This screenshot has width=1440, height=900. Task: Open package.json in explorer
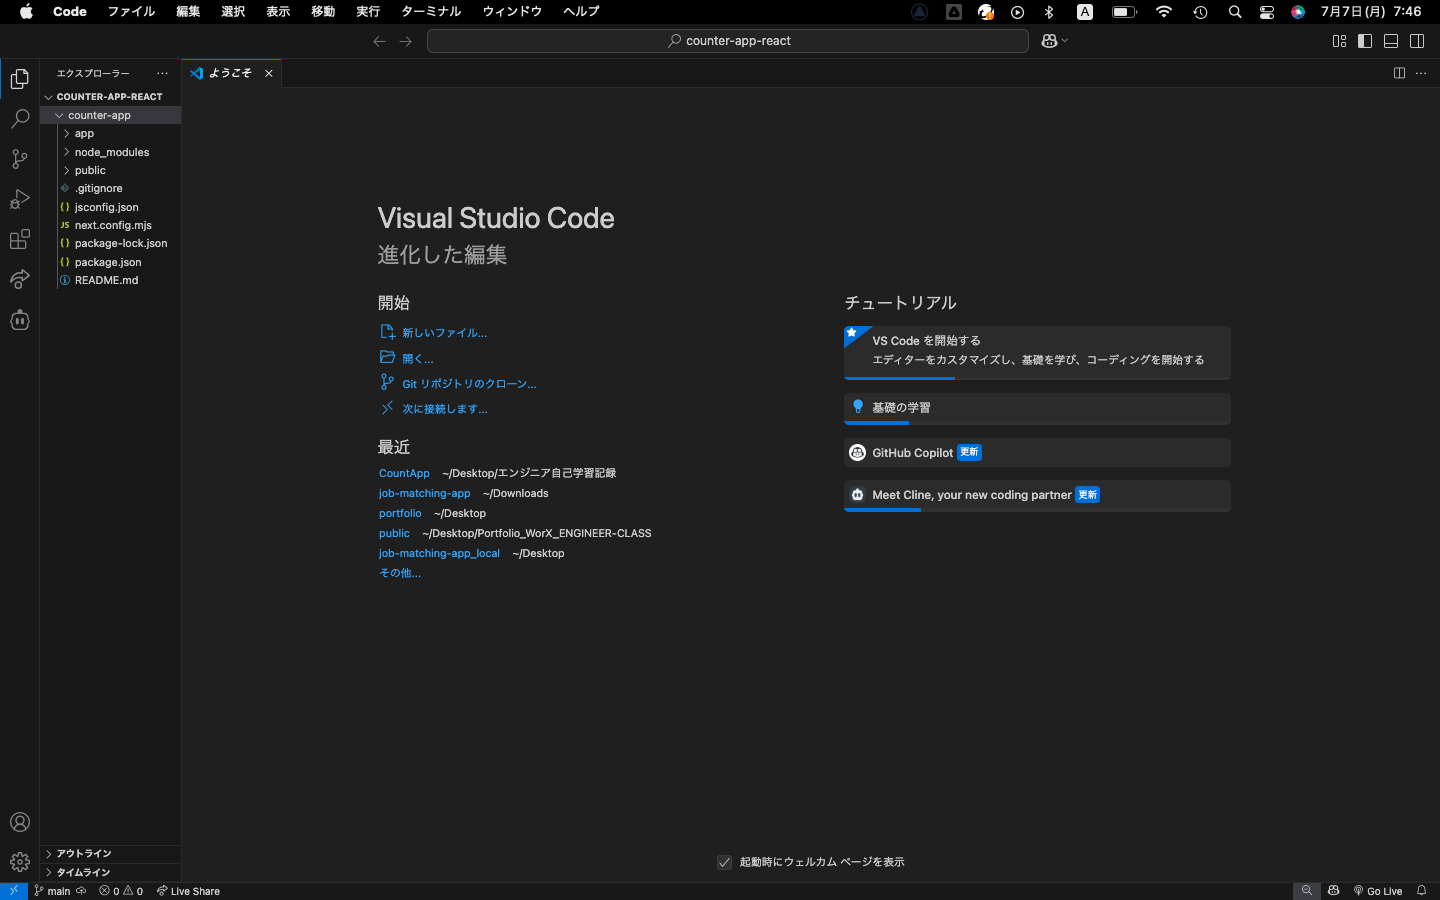point(110,262)
